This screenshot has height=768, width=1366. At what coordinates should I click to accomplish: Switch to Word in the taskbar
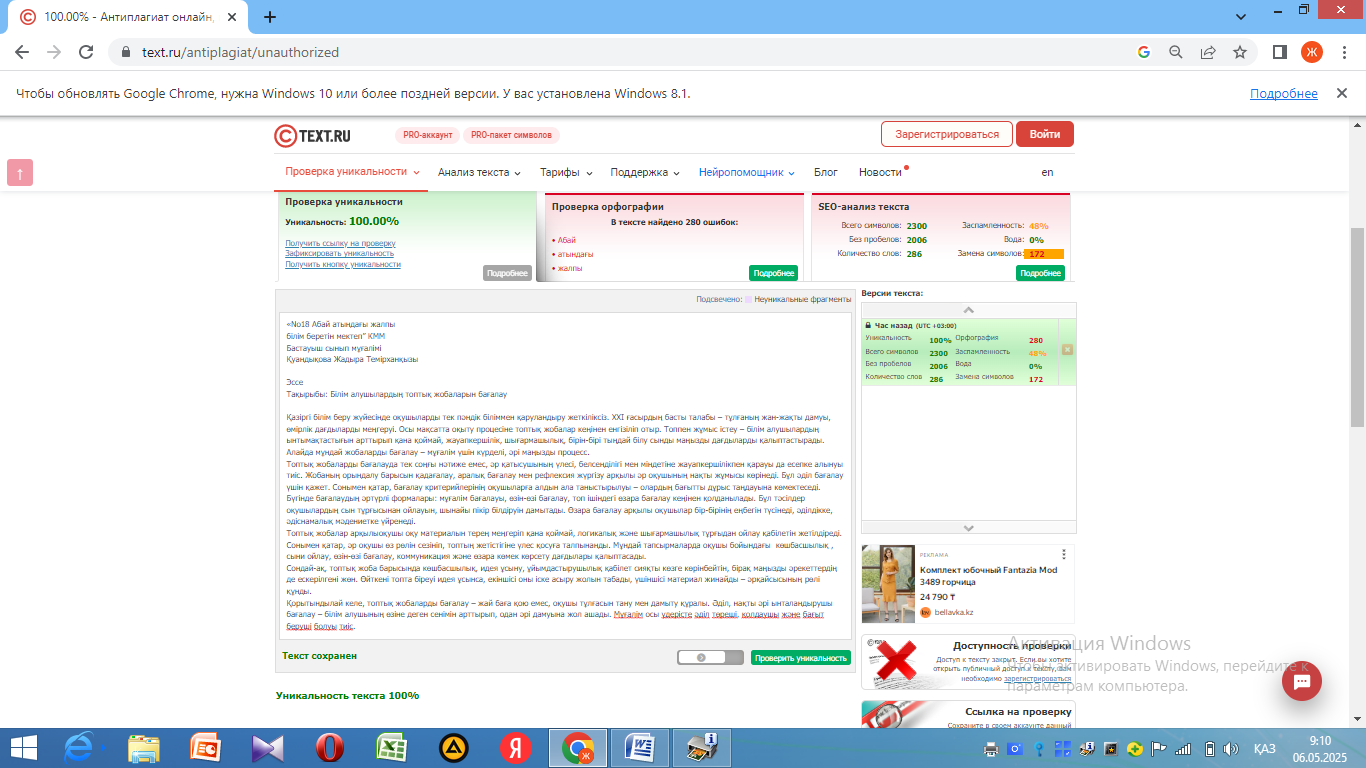click(x=639, y=748)
